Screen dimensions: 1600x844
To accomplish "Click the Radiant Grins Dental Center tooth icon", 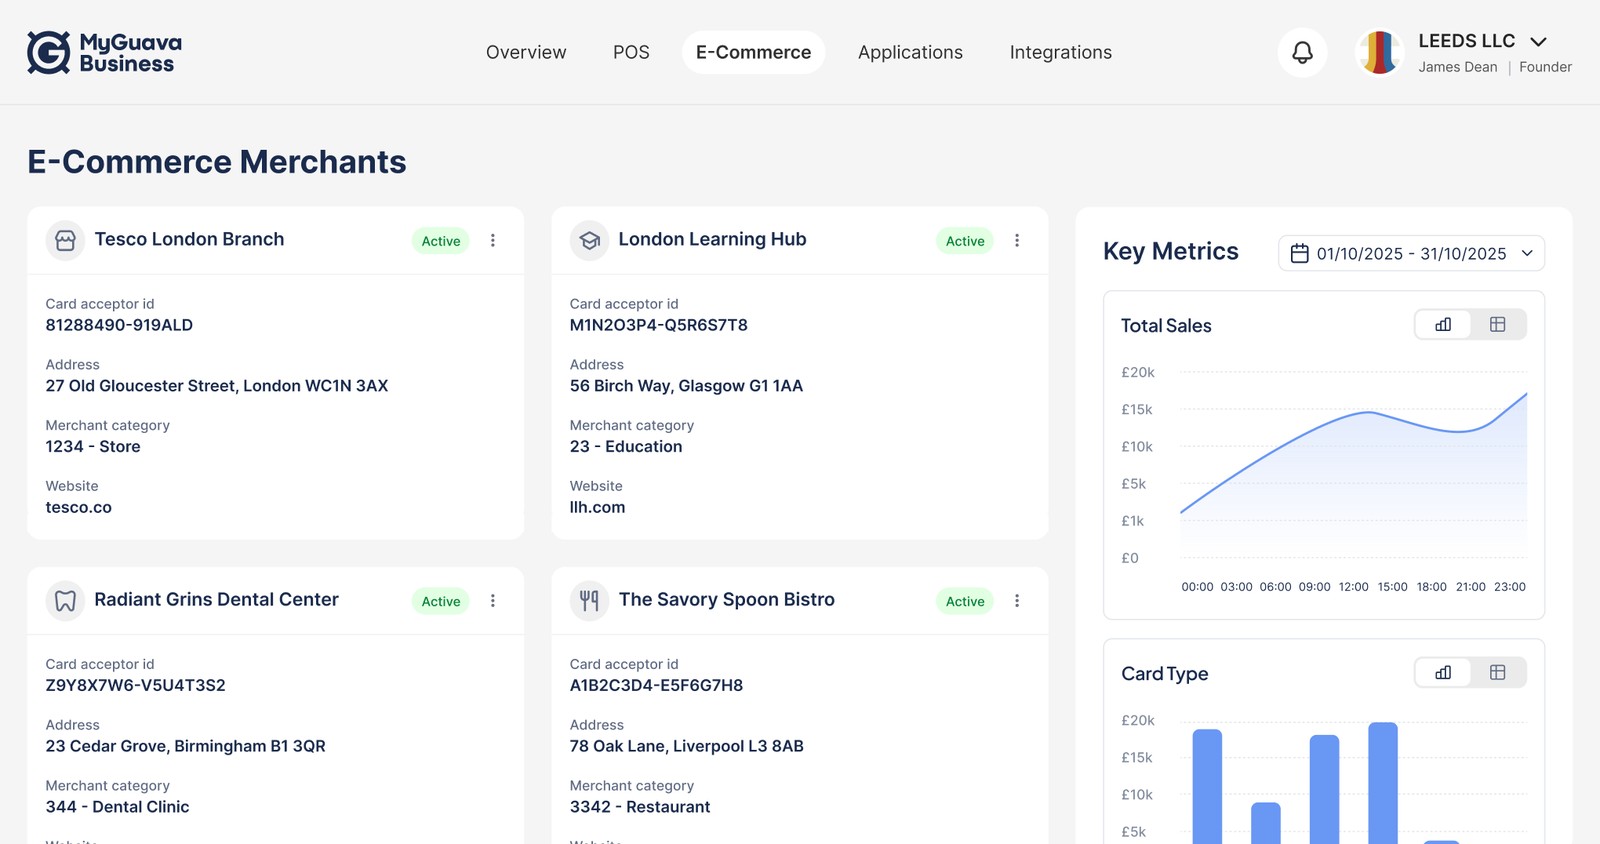I will click(x=65, y=601).
